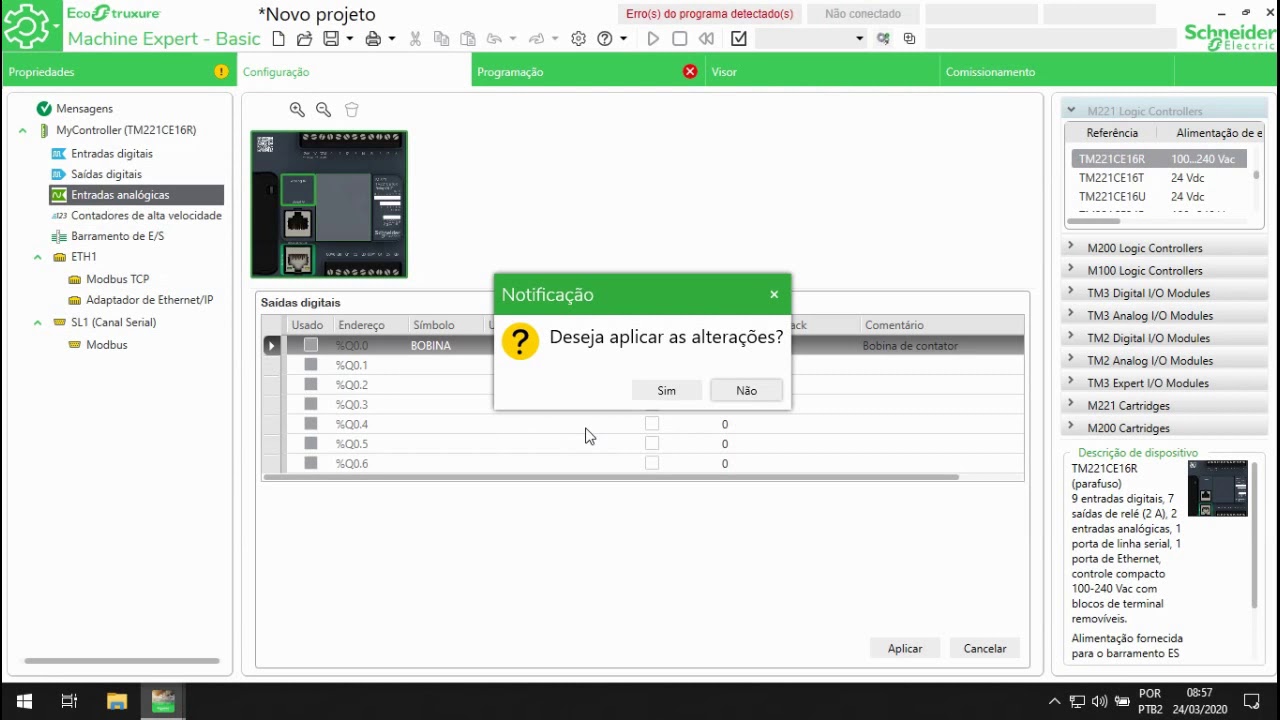Open the empty combo box in toolbar
This screenshot has width=1280, height=720.
click(811, 39)
